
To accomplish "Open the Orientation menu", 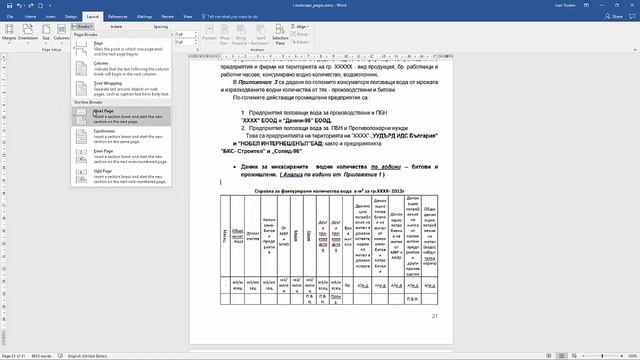I will (x=28, y=33).
